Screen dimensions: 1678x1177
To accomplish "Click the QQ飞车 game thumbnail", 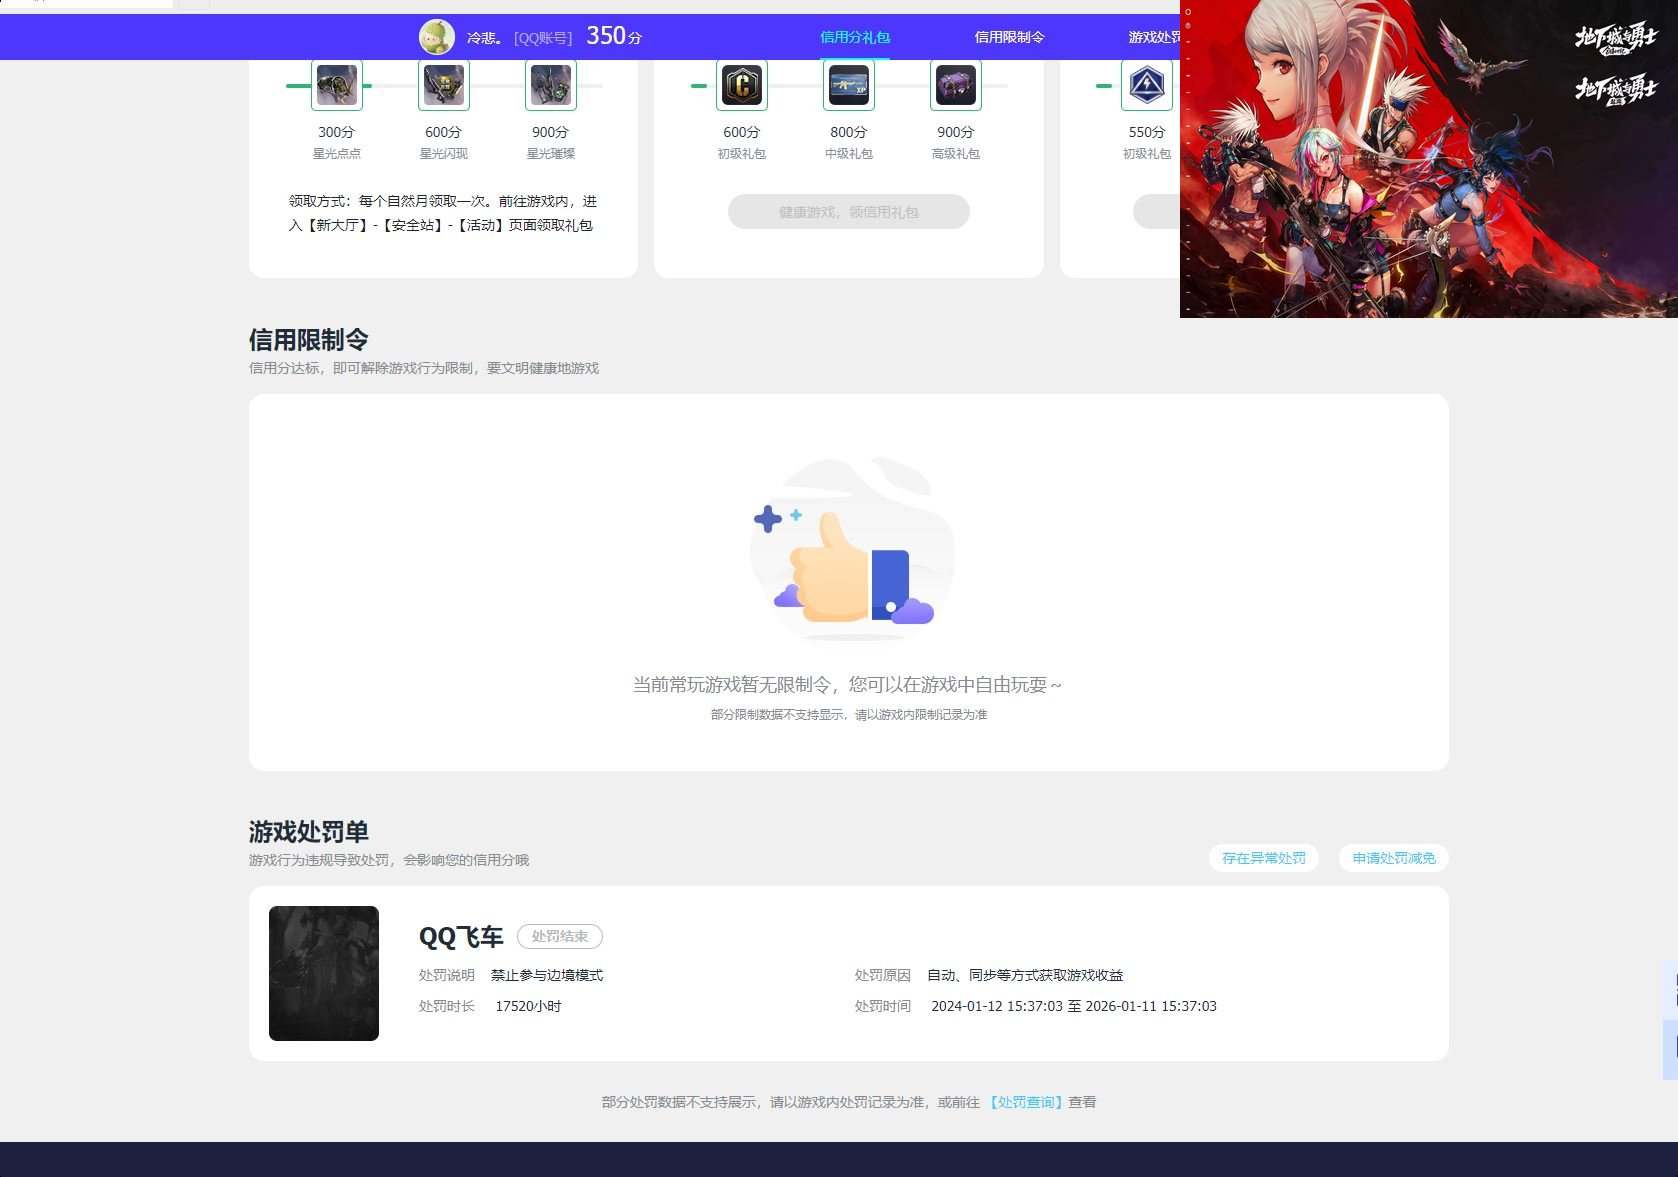I will (324, 973).
